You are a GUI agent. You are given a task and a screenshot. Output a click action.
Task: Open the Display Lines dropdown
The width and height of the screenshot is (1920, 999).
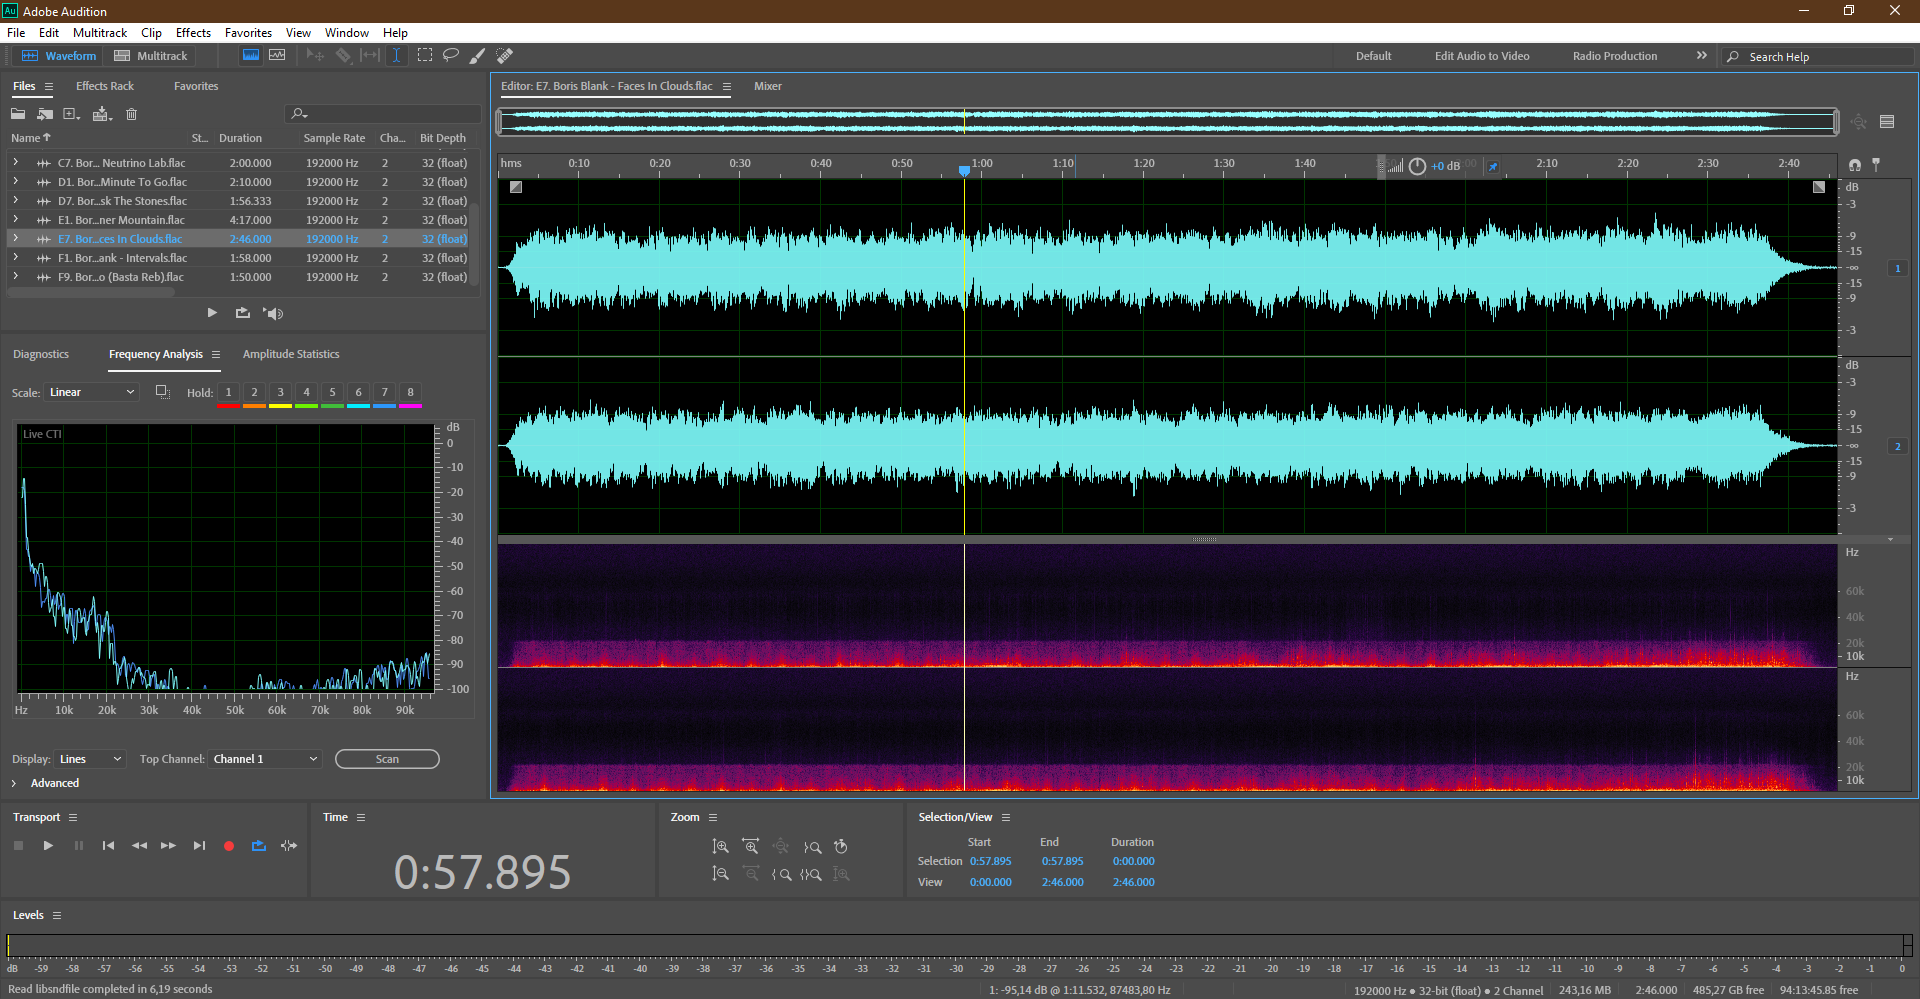coord(90,759)
